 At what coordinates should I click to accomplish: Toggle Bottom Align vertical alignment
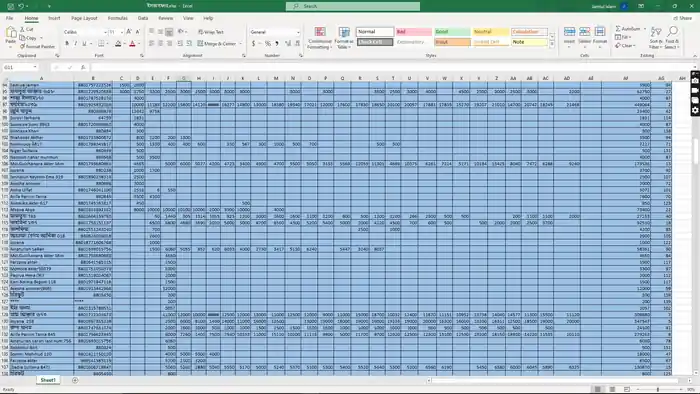[x=169, y=32]
